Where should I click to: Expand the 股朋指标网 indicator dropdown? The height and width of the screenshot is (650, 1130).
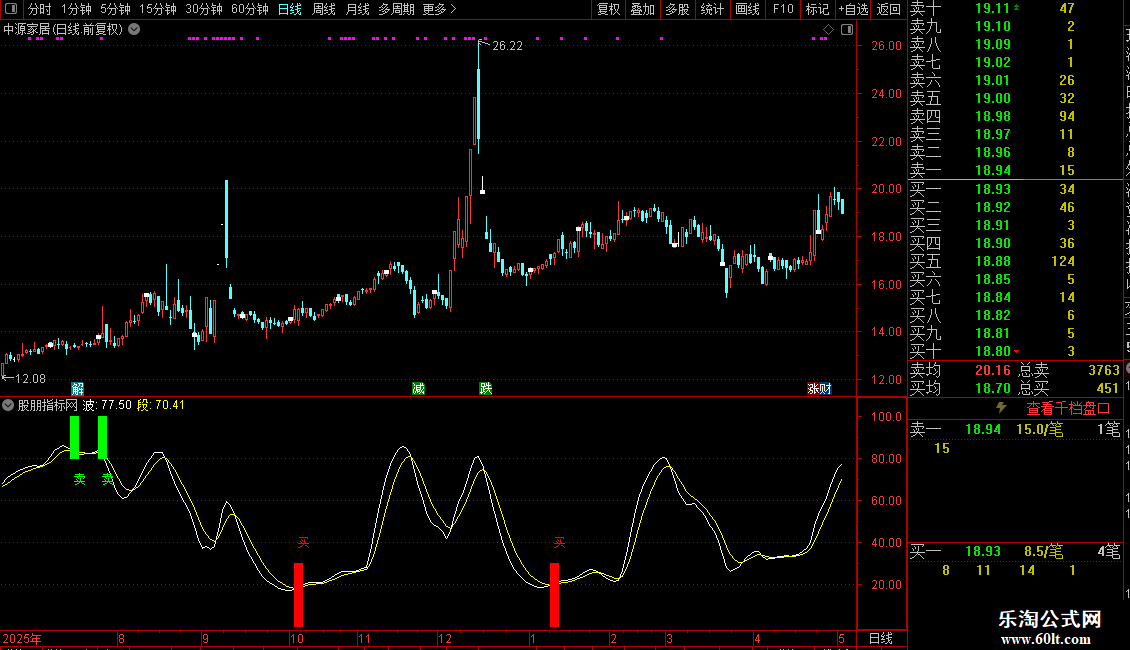click(x=8, y=405)
